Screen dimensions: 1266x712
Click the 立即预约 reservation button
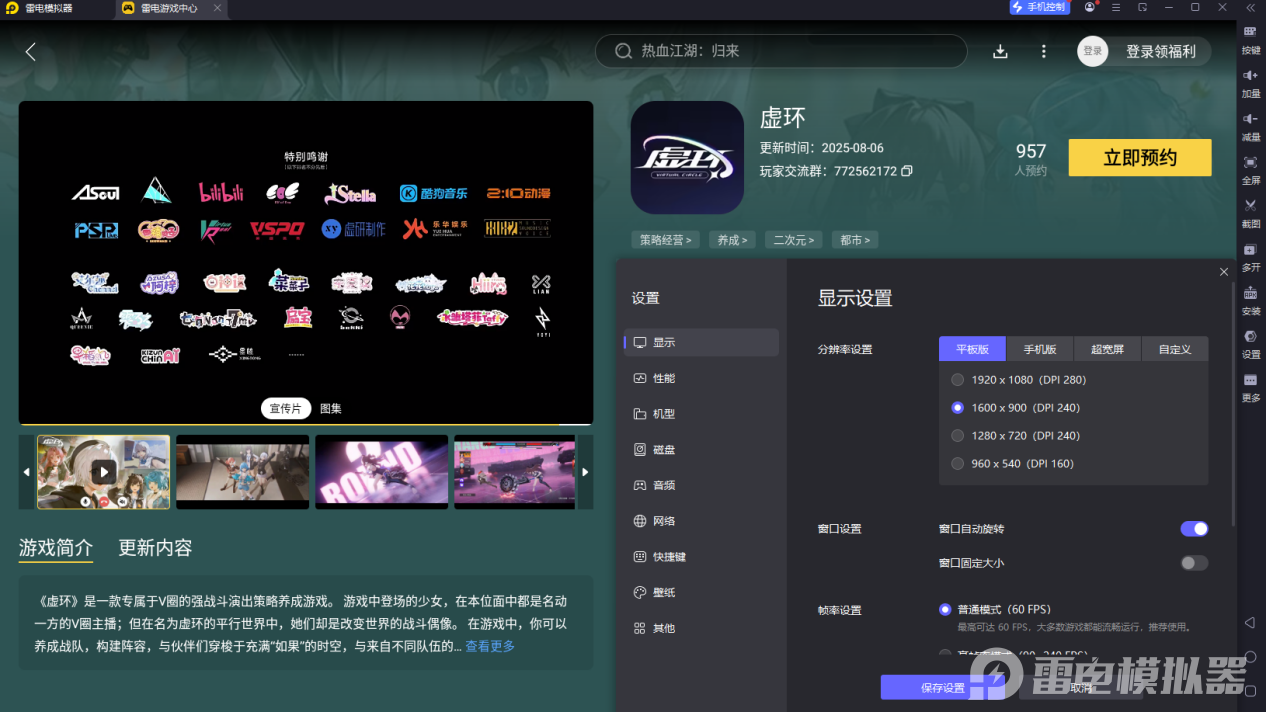(1139, 157)
